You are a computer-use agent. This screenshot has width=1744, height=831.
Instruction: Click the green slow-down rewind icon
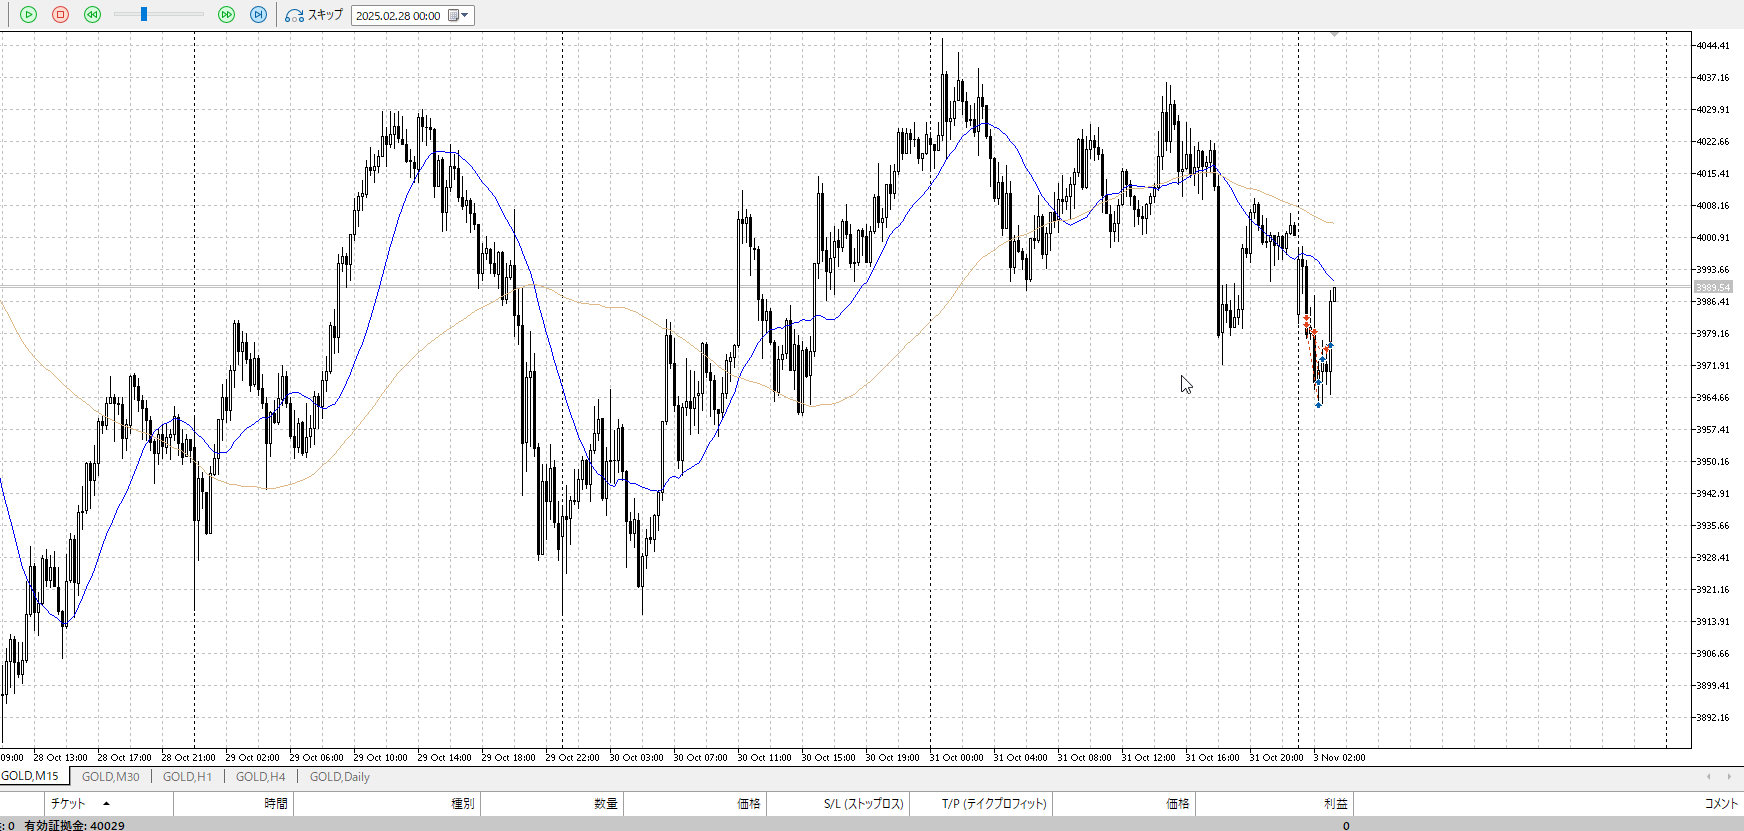[x=92, y=15]
